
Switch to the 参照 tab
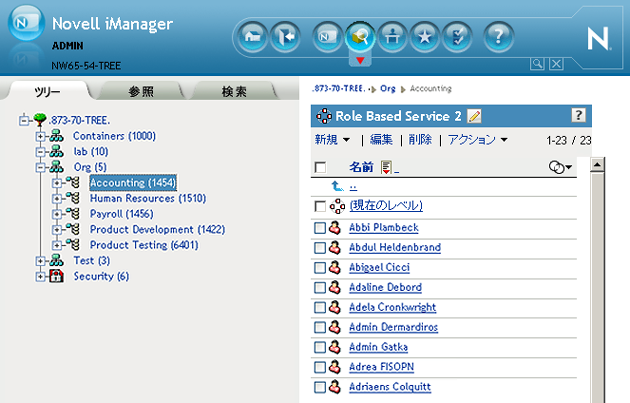141,92
